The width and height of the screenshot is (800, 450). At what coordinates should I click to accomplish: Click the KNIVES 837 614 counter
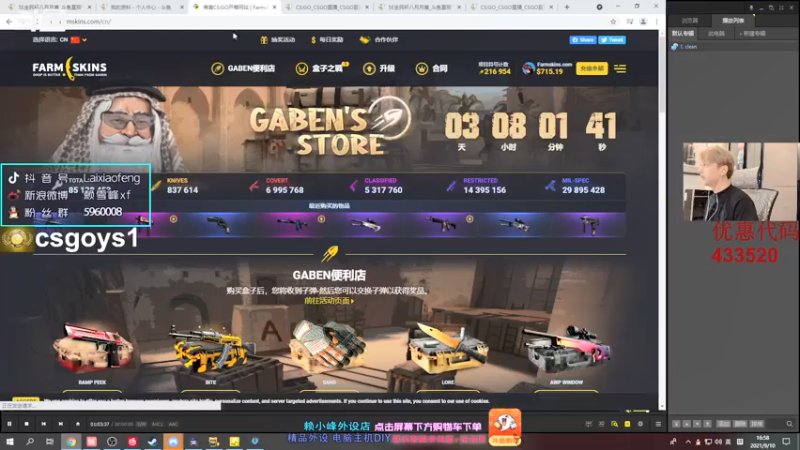point(176,186)
